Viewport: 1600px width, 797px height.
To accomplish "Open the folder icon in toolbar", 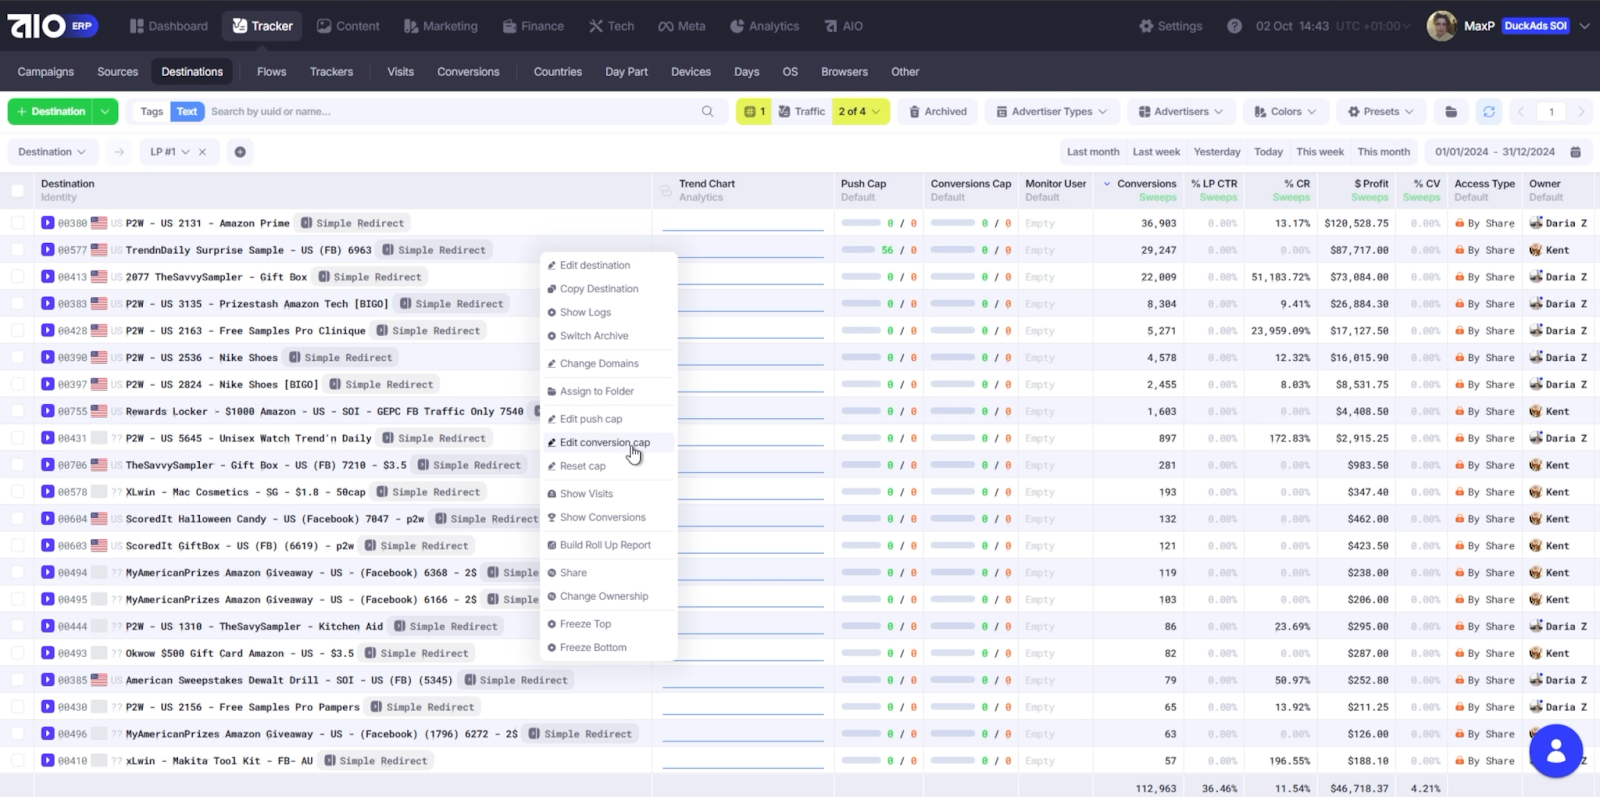I will point(1451,112).
